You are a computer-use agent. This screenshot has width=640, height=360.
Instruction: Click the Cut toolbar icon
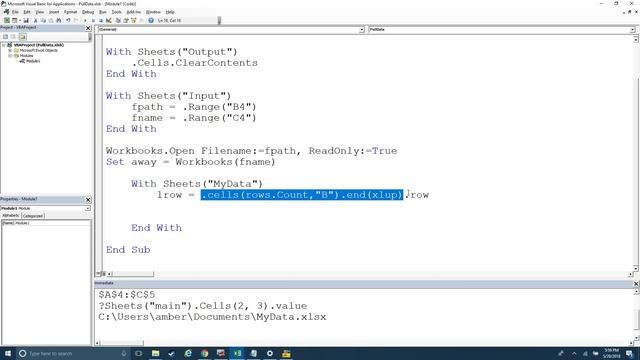point(36,20)
